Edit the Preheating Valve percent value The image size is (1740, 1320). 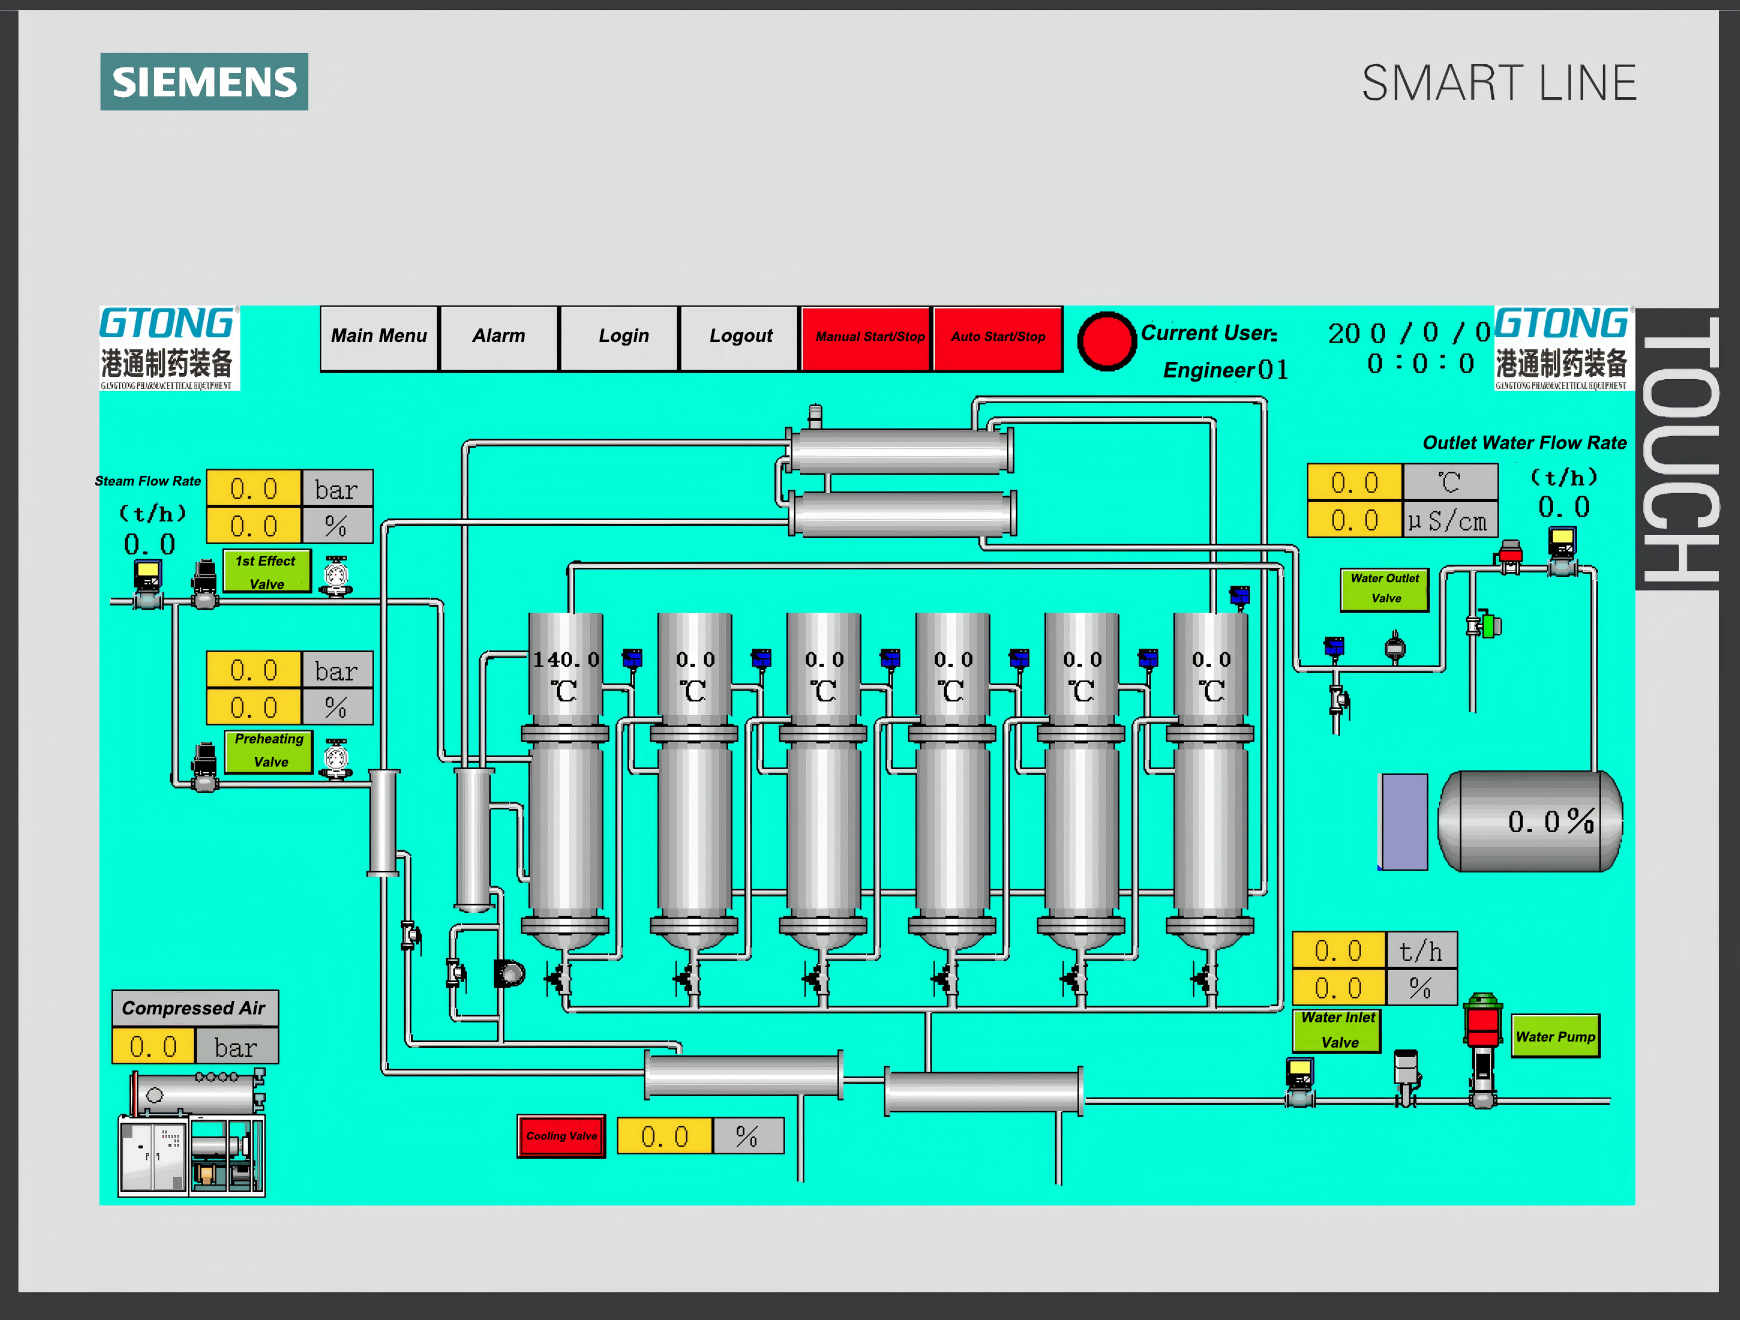(x=254, y=707)
